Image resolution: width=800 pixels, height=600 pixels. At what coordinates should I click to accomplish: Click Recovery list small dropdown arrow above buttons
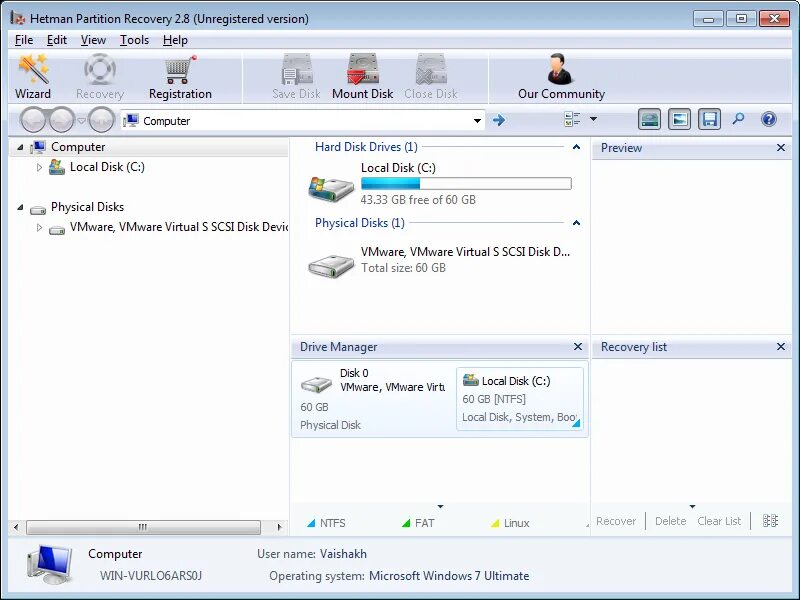(x=692, y=507)
